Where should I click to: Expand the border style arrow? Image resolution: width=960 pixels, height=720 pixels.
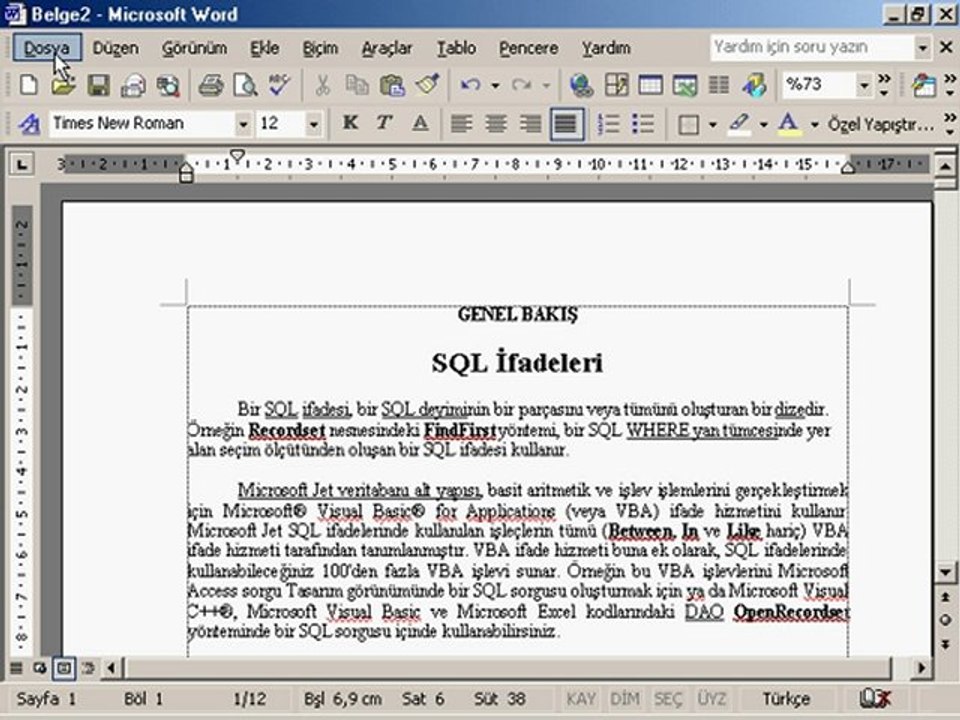[712, 125]
